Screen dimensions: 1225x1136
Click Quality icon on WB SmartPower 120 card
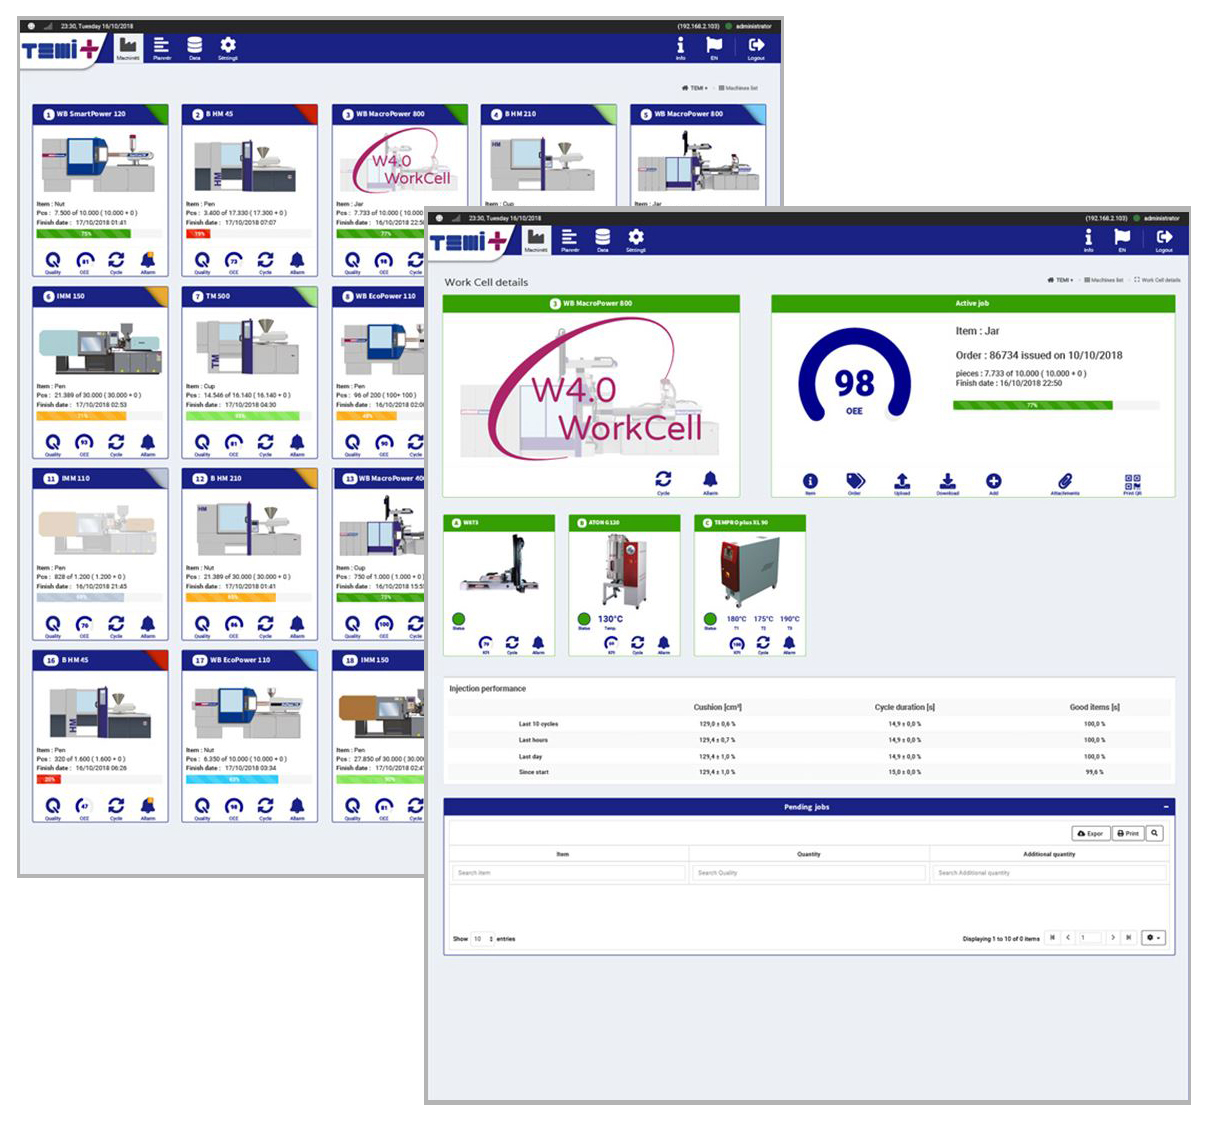(x=53, y=262)
